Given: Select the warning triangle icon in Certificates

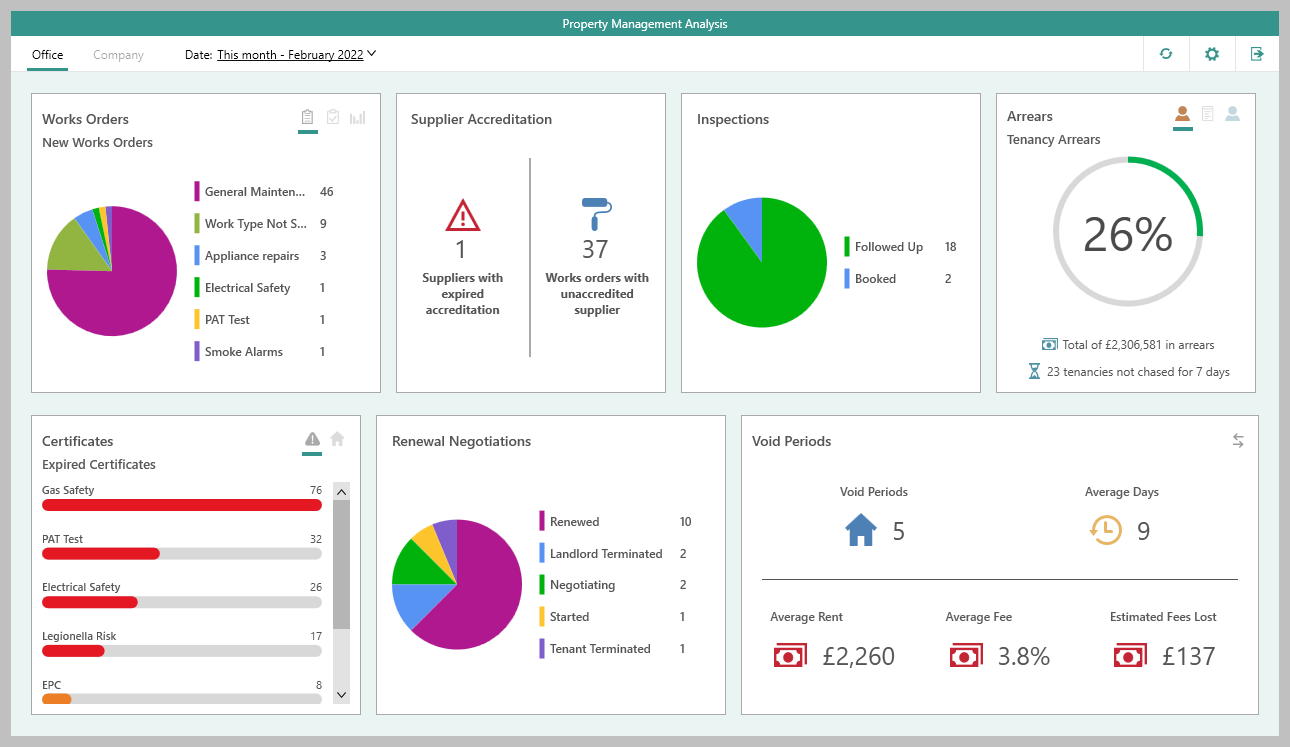Looking at the screenshot, I should point(312,439).
